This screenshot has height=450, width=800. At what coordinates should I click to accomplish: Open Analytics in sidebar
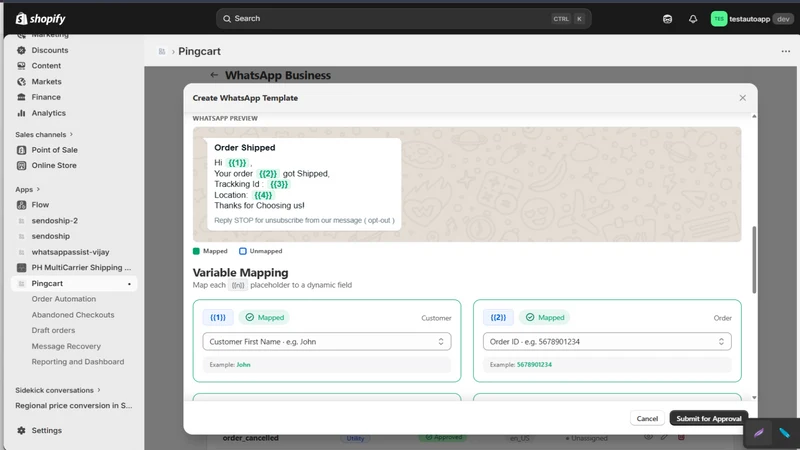48,113
